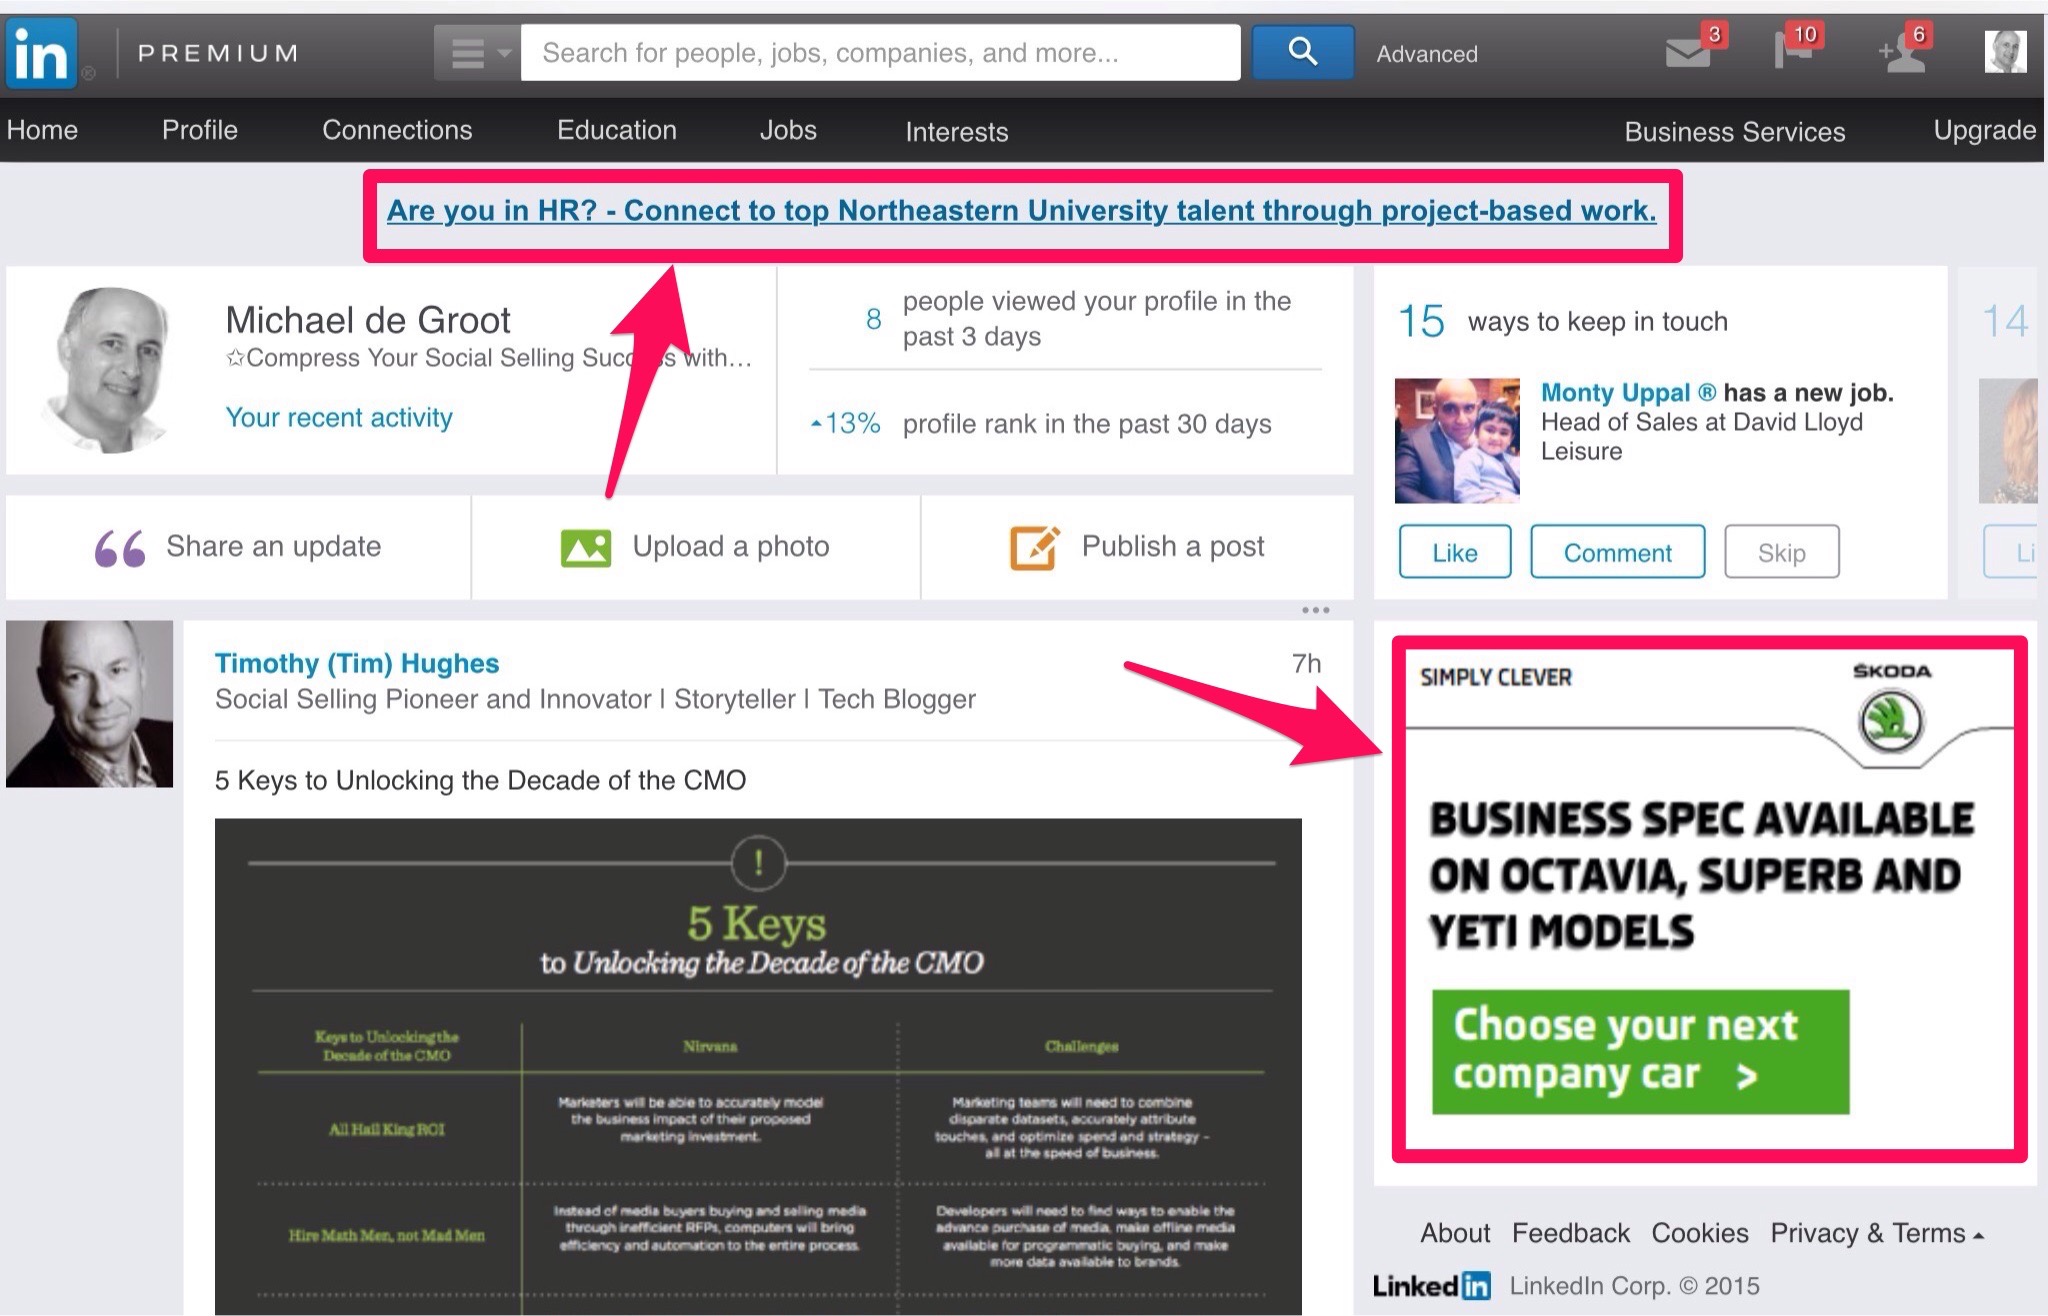This screenshot has width=2048, height=1316.
Task: Comment on Monty Uppal's new job
Action: point(1617,552)
